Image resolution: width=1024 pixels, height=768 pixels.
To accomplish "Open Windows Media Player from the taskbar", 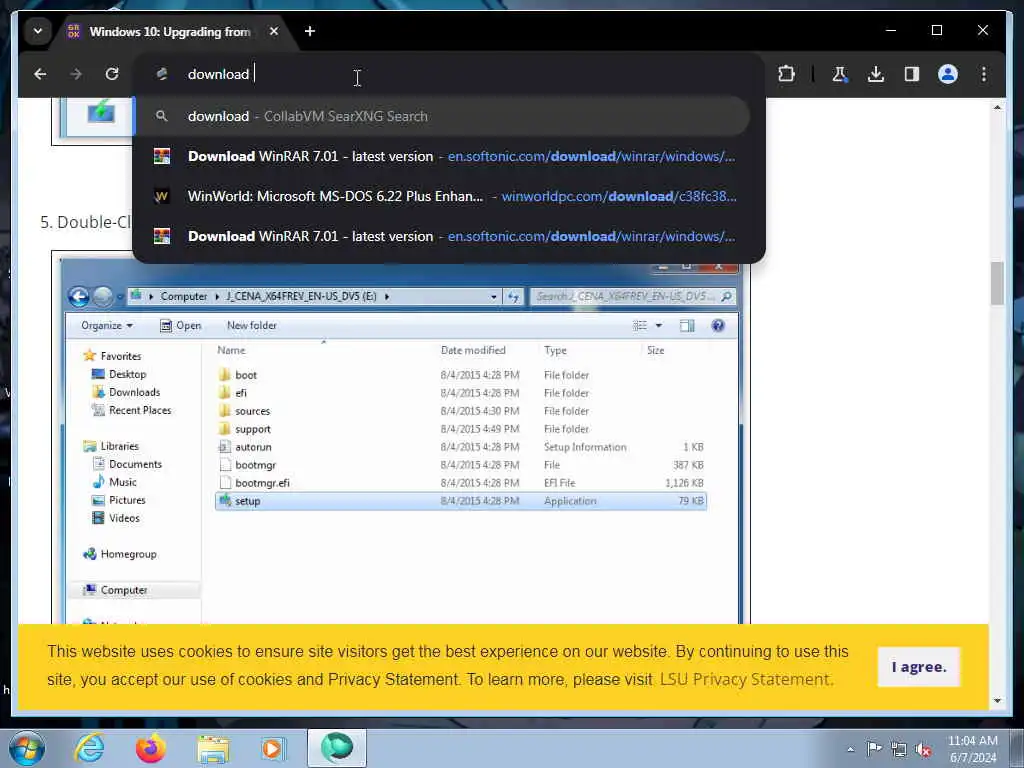I will (x=274, y=748).
